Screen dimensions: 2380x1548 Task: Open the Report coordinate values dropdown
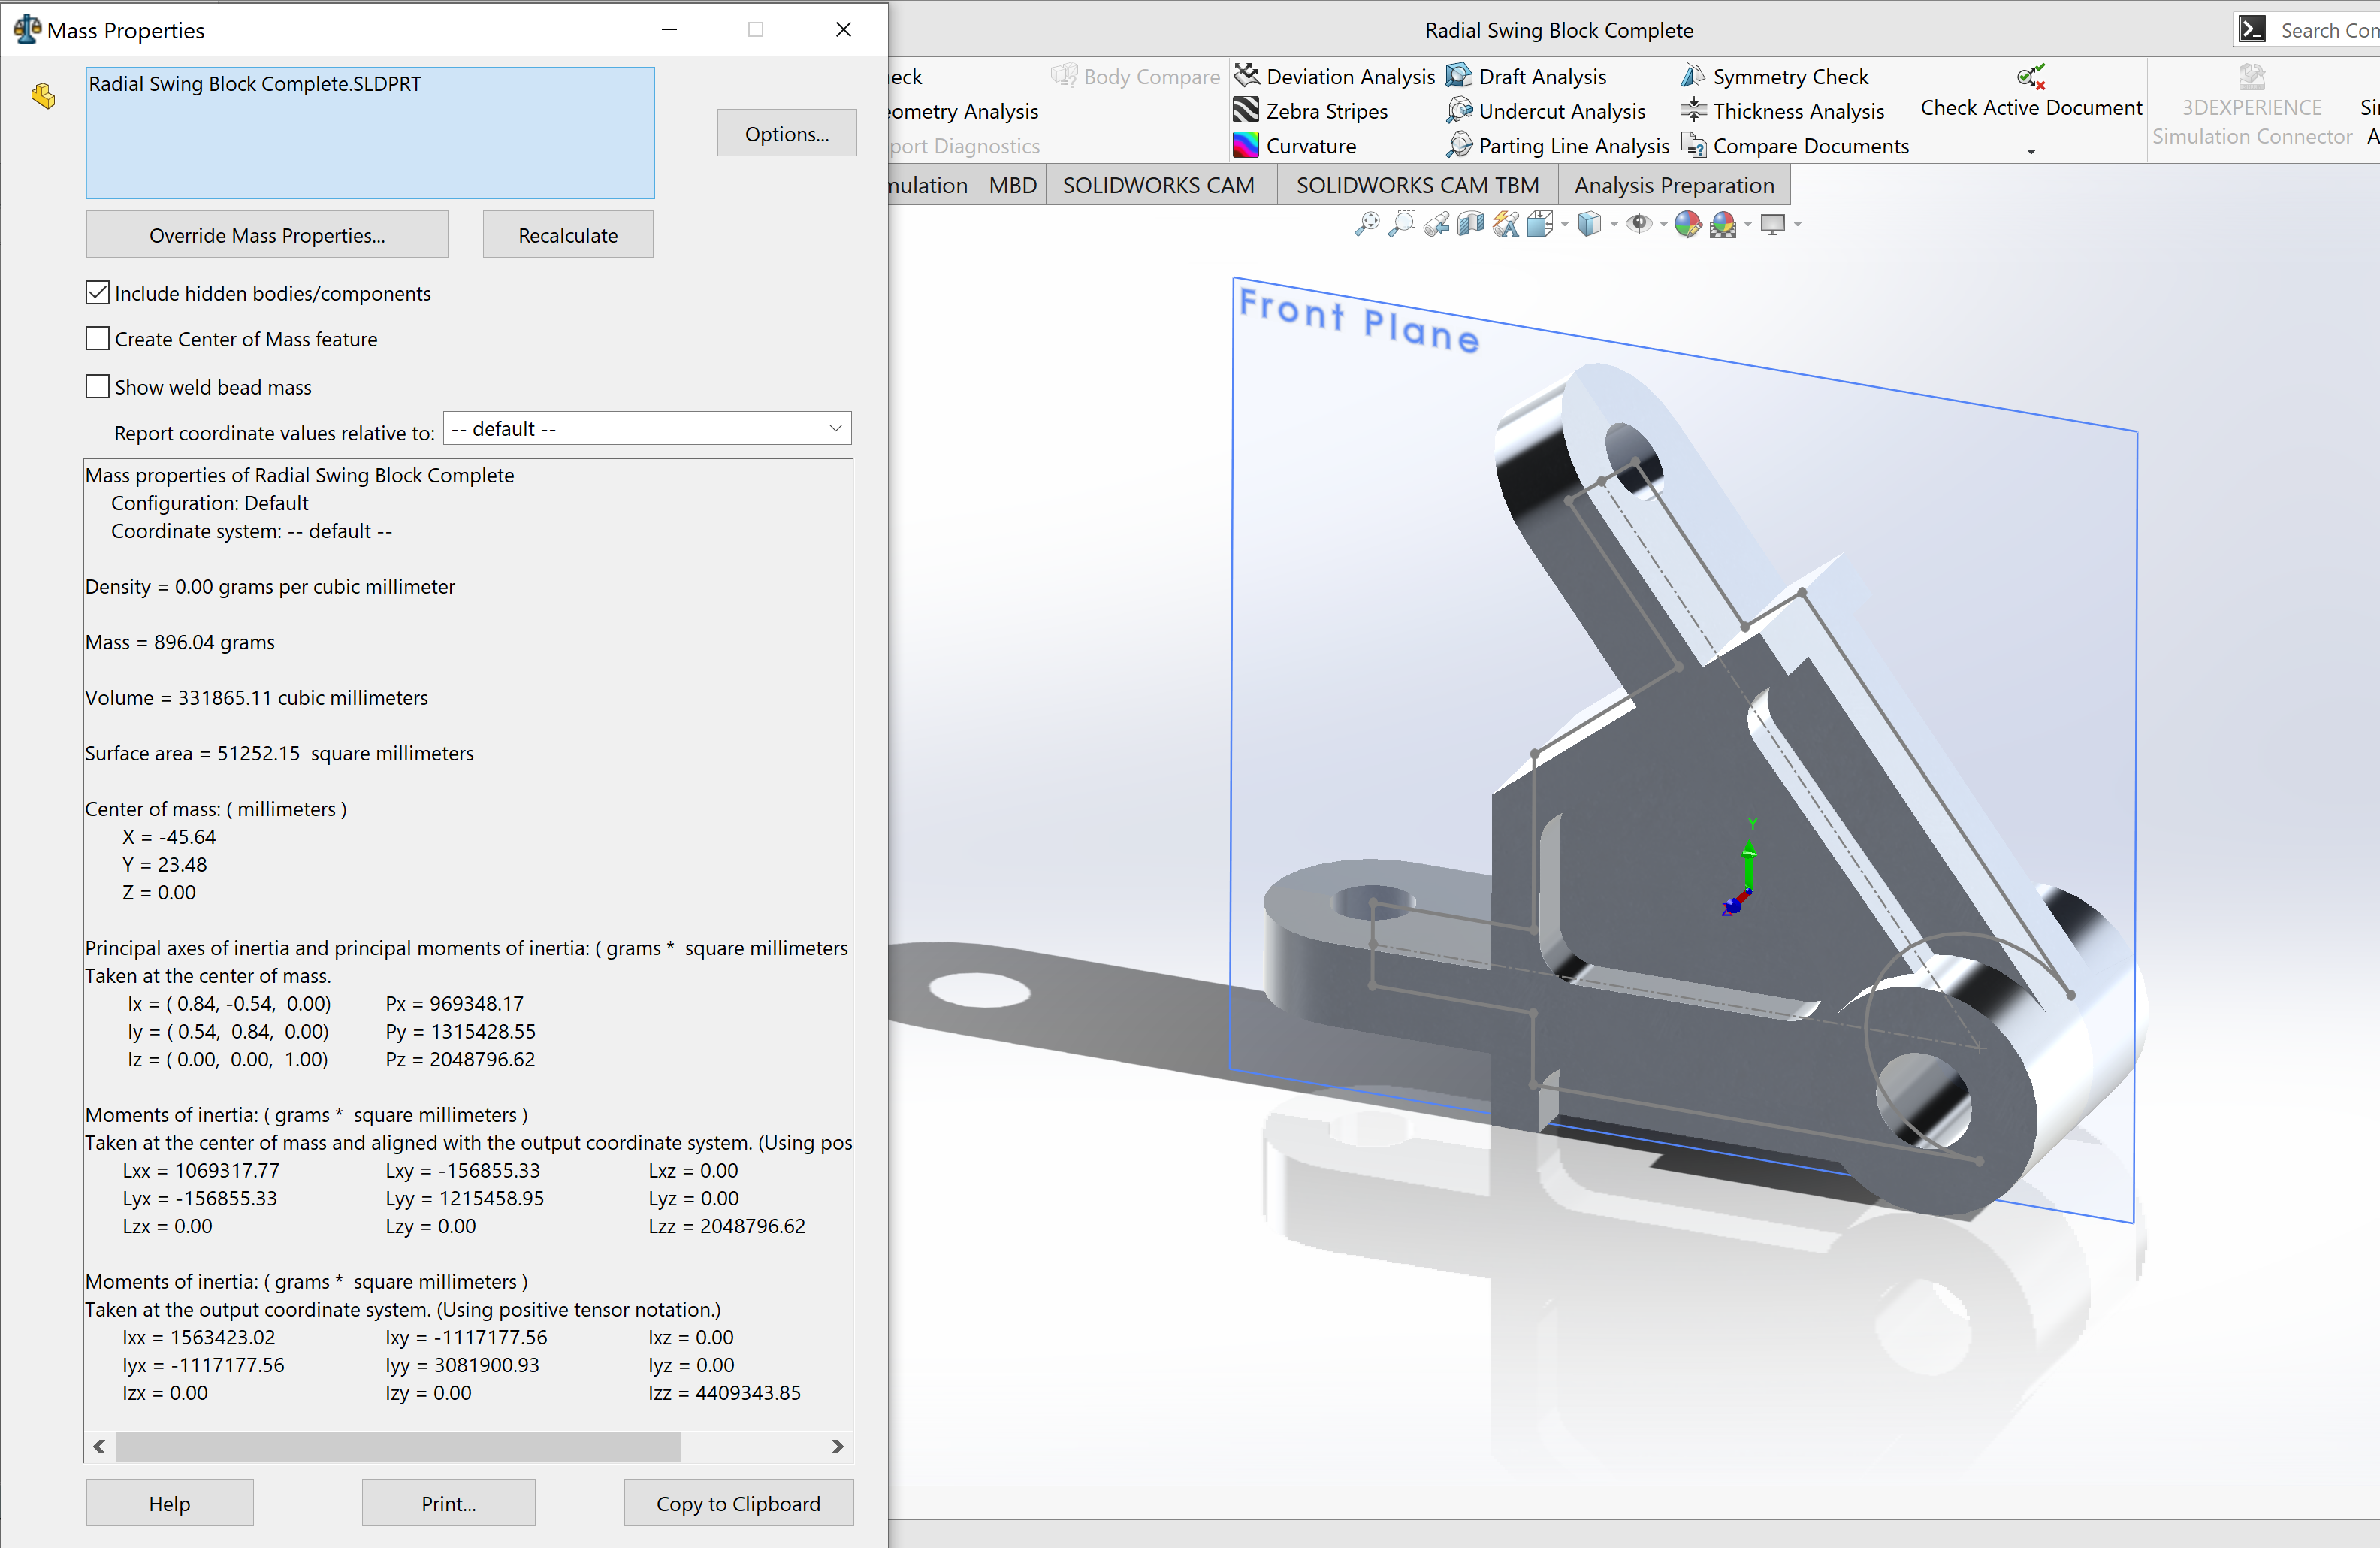(647, 429)
